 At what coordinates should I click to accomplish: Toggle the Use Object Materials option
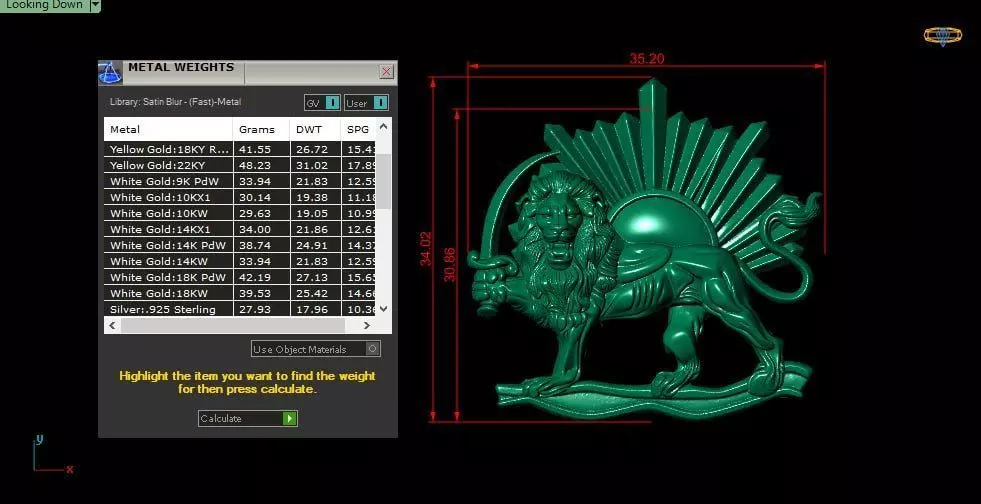point(315,349)
